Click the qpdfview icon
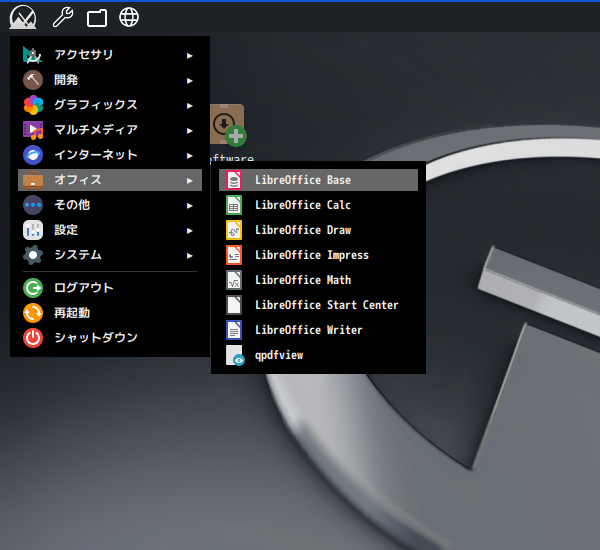600x550 pixels. pos(234,355)
